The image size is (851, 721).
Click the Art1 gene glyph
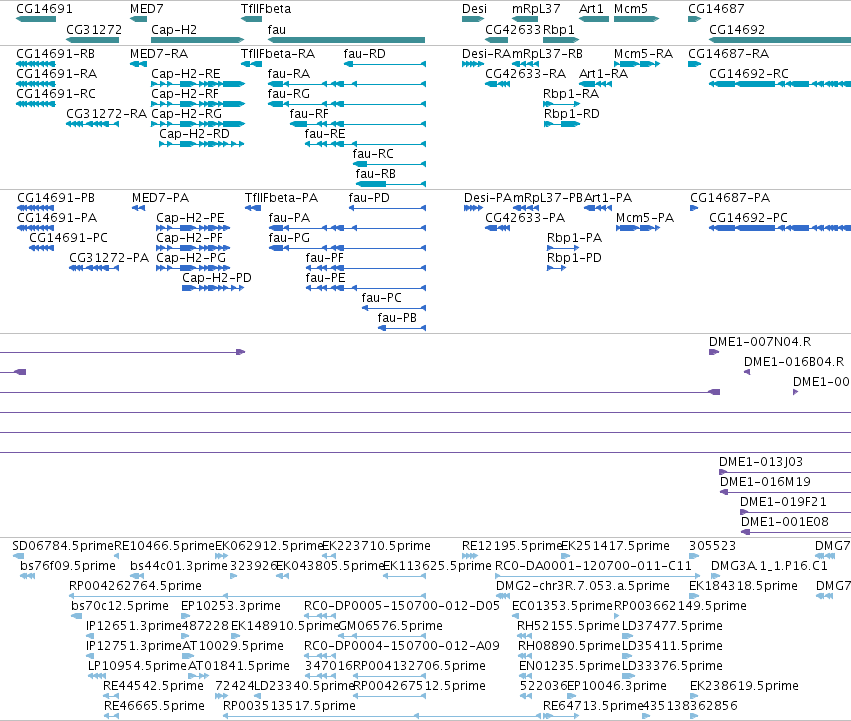tap(594, 19)
